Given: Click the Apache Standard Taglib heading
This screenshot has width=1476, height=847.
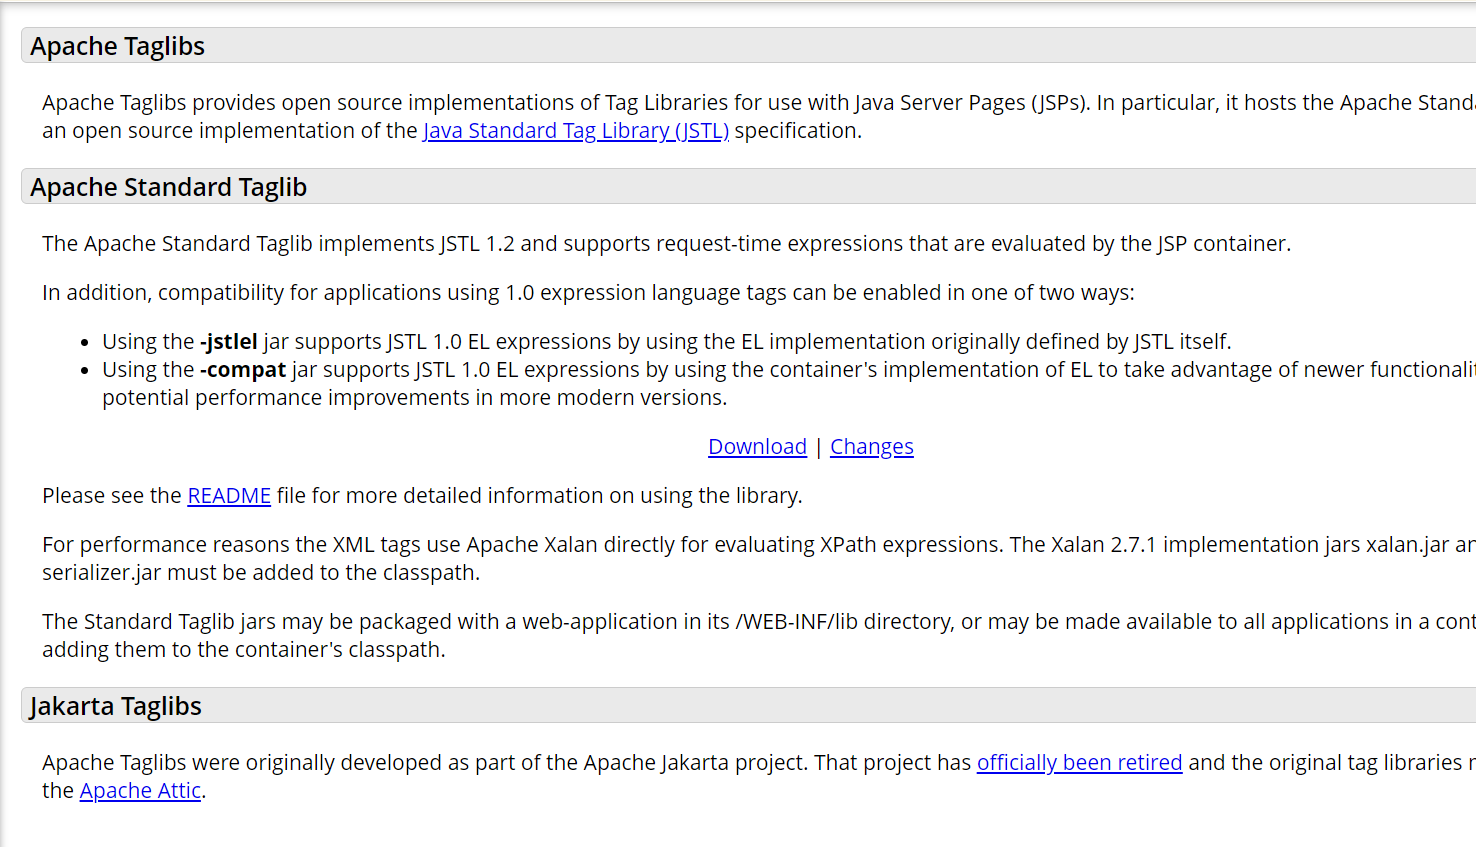Looking at the screenshot, I should (x=168, y=187).
